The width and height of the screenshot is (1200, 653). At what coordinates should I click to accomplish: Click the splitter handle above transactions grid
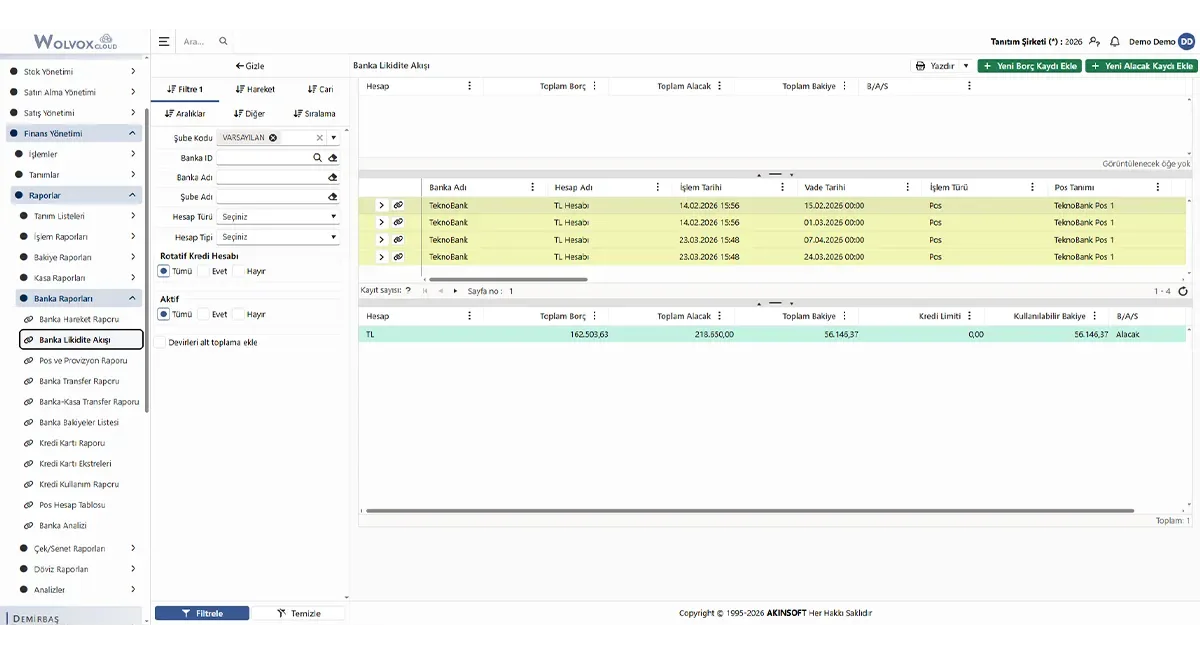(775, 174)
